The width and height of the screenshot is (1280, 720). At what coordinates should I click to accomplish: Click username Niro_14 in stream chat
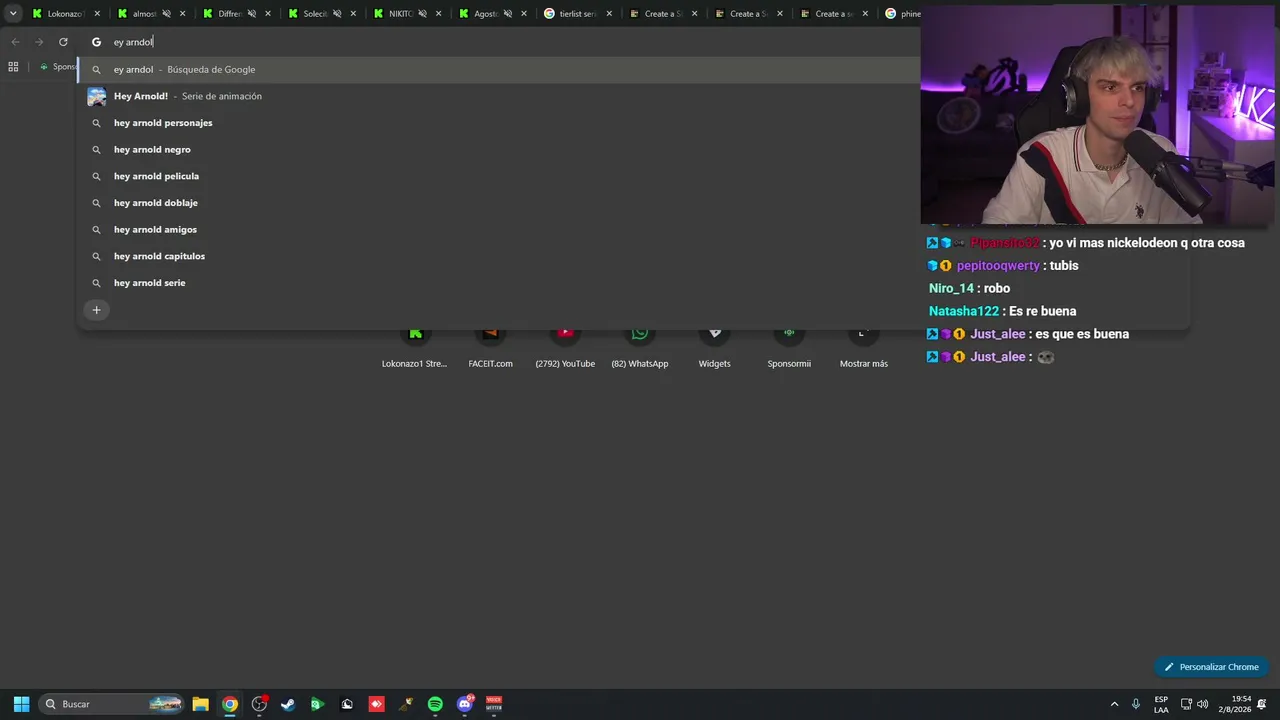pyautogui.click(x=951, y=288)
